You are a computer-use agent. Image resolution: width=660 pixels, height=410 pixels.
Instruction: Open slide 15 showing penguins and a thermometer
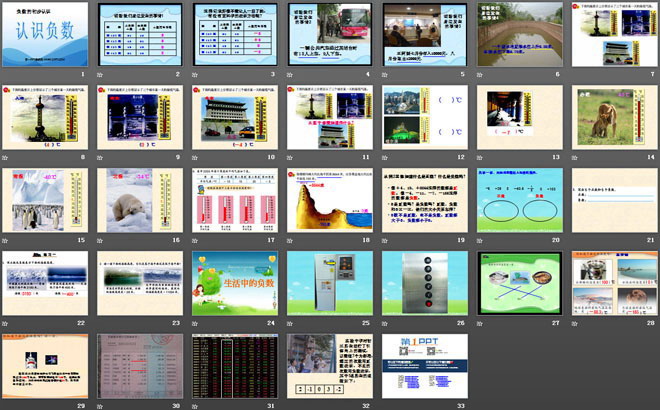point(44,200)
